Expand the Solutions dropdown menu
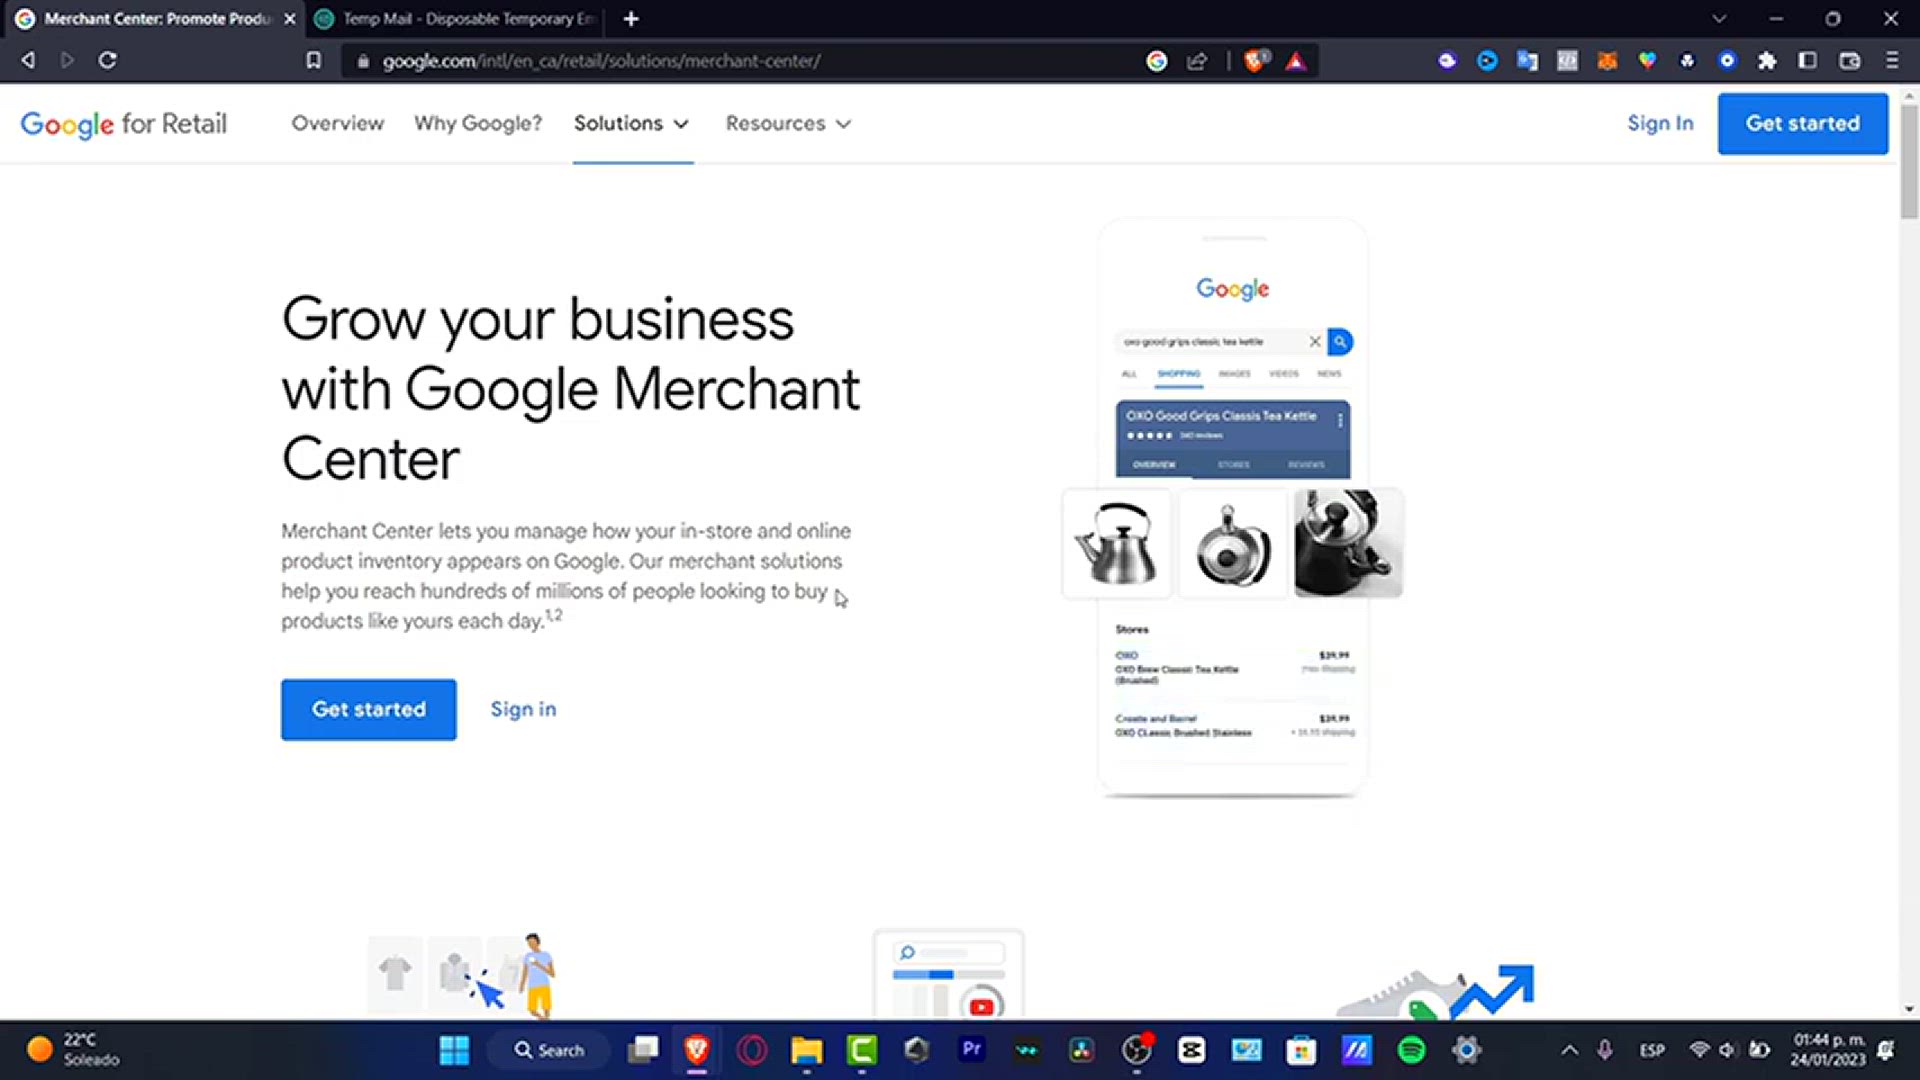Viewport: 1920px width, 1080px height. tap(632, 123)
